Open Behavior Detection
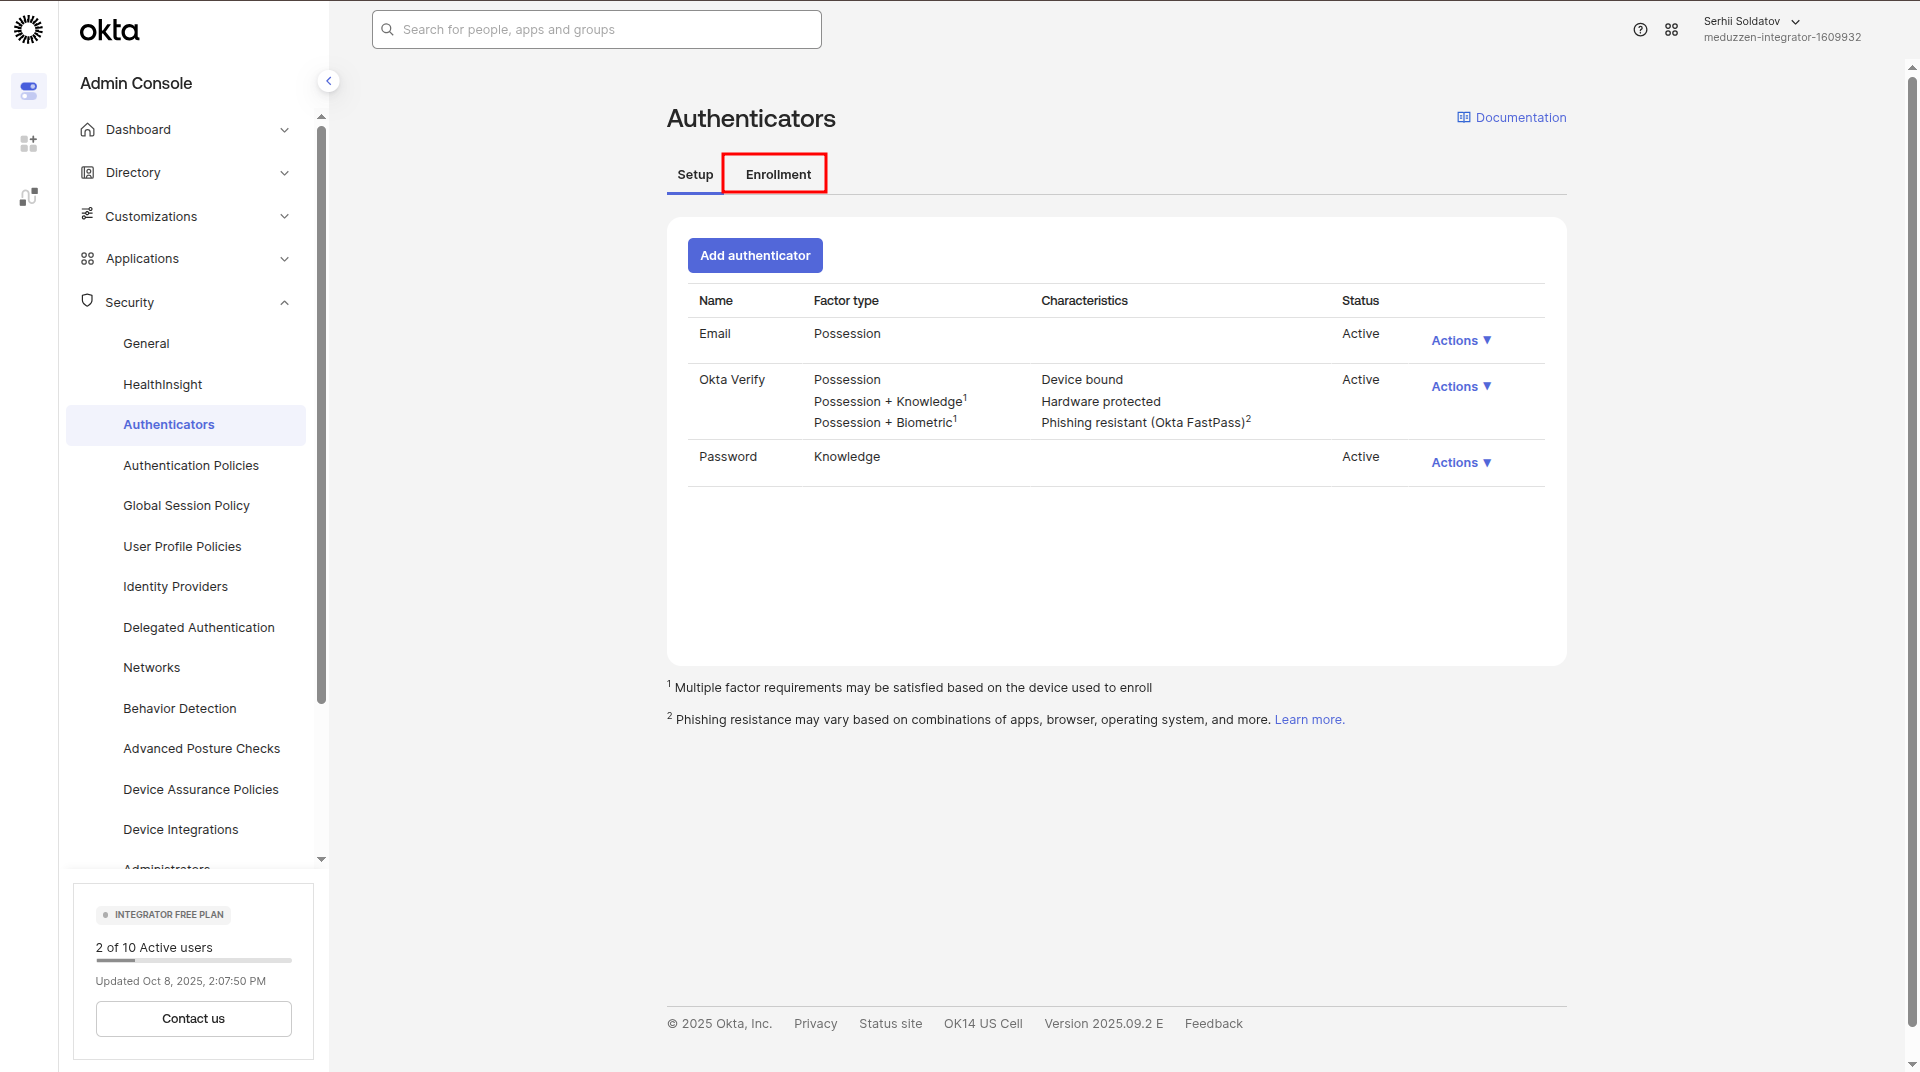Image resolution: width=1920 pixels, height=1072 pixels. point(179,709)
